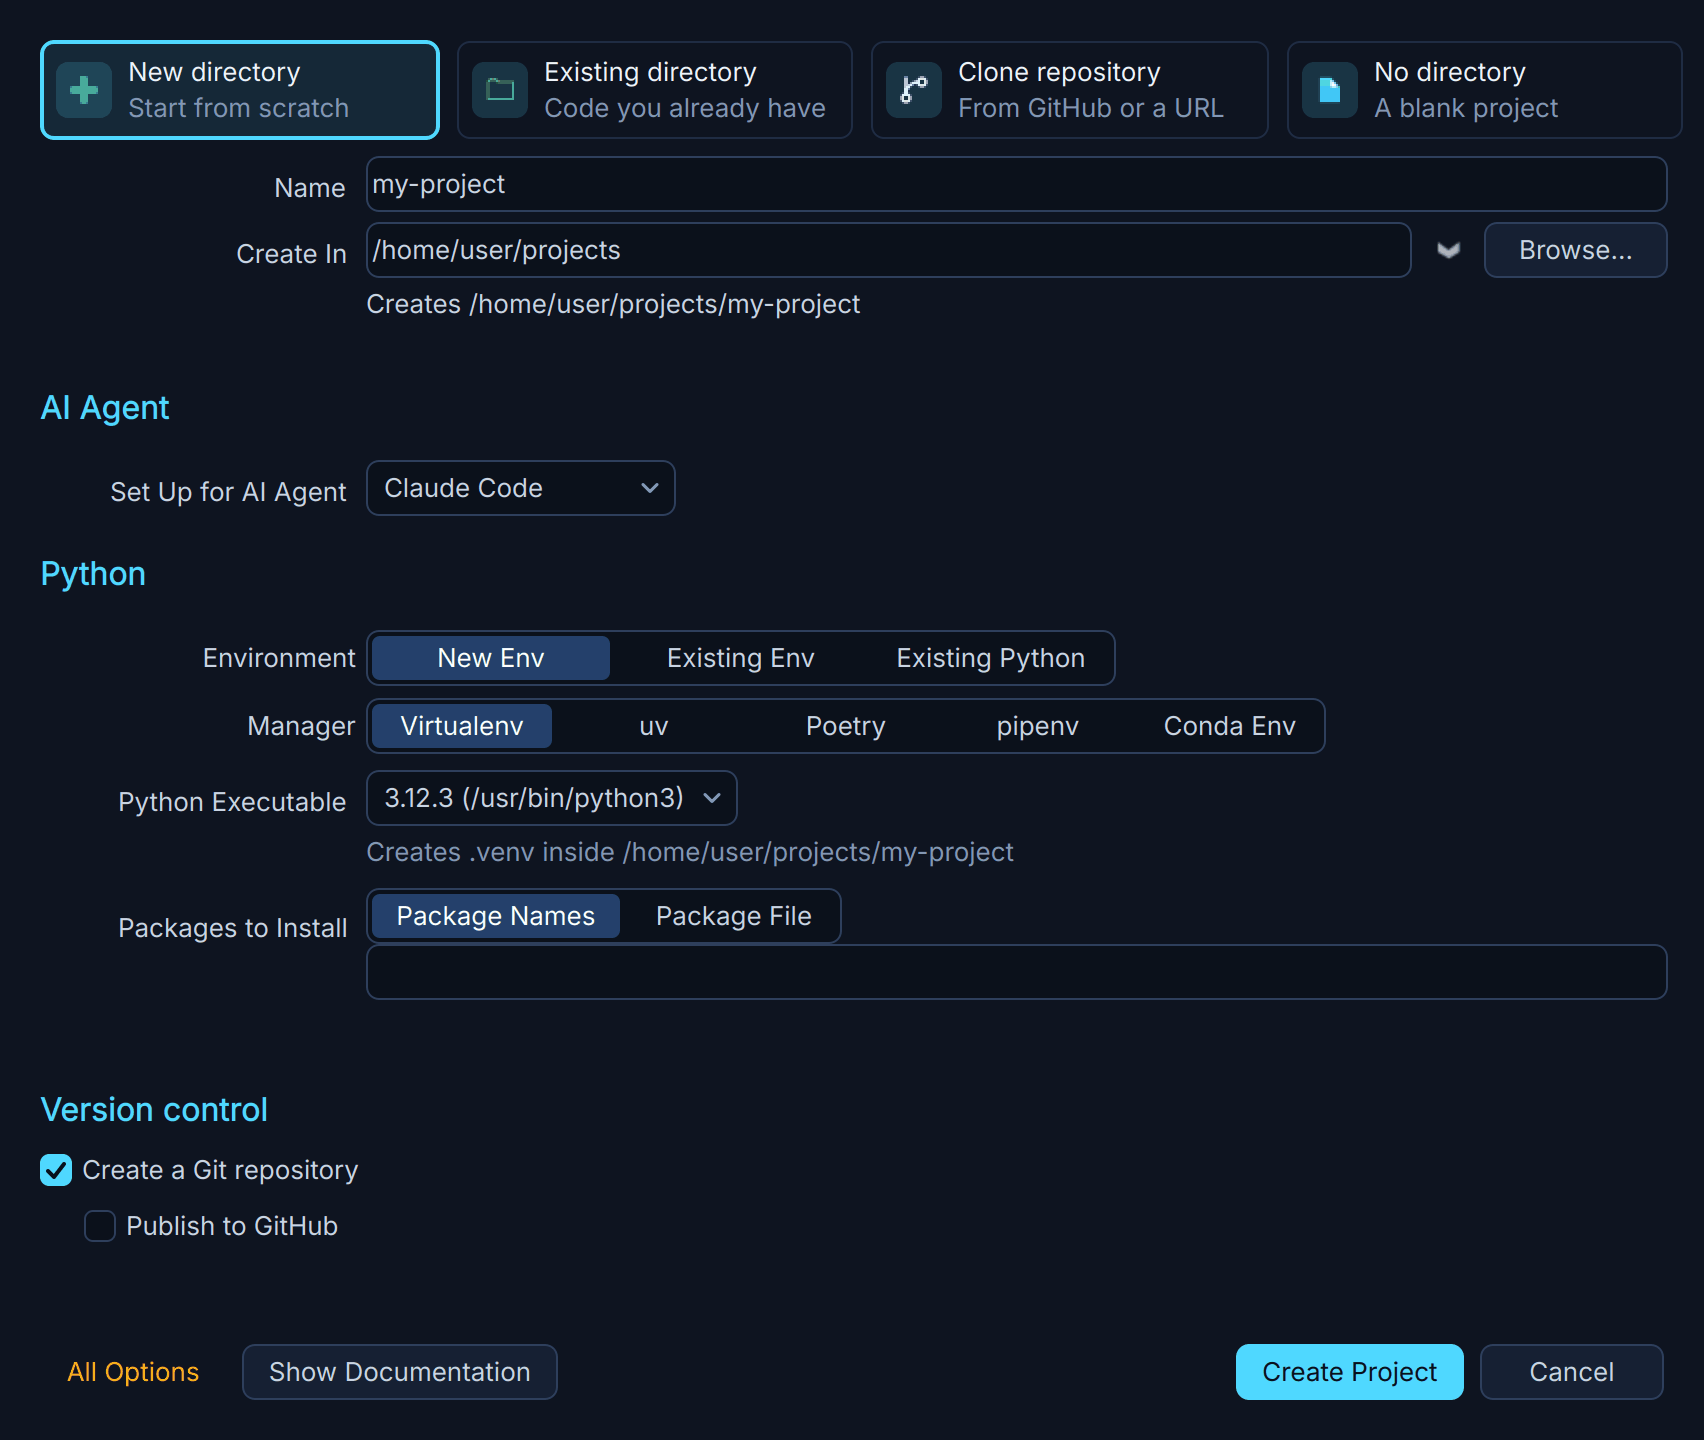The width and height of the screenshot is (1704, 1440).
Task: Cancel the new project dialog
Action: click(x=1572, y=1372)
